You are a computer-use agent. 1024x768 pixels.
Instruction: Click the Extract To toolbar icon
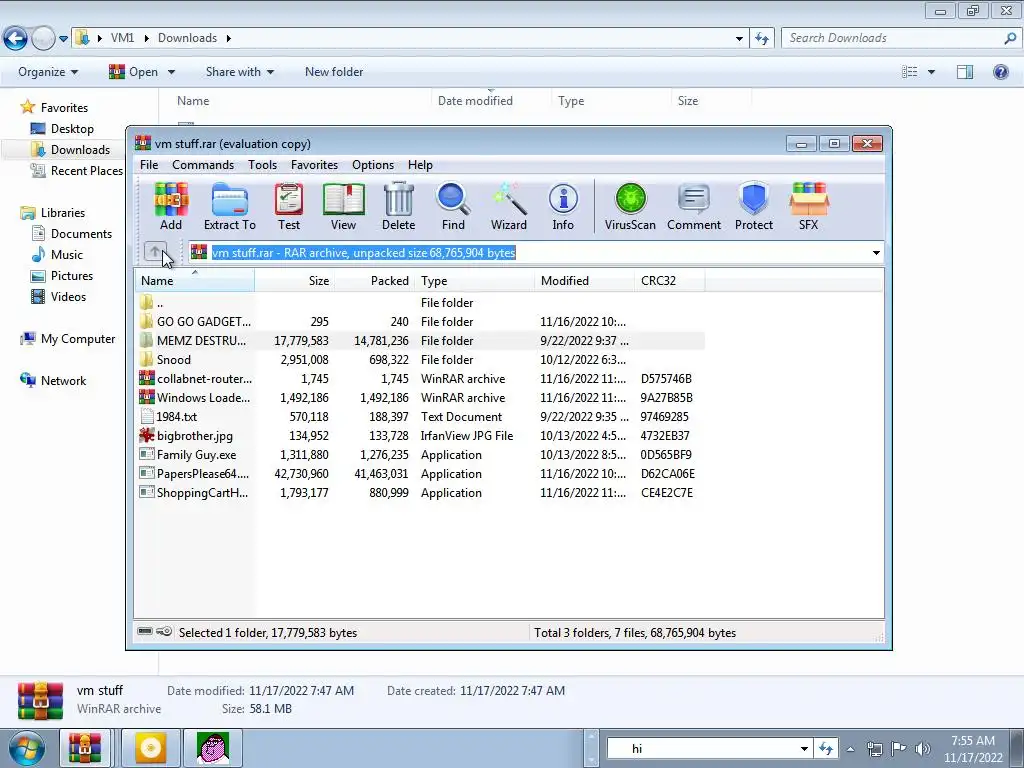(229, 206)
